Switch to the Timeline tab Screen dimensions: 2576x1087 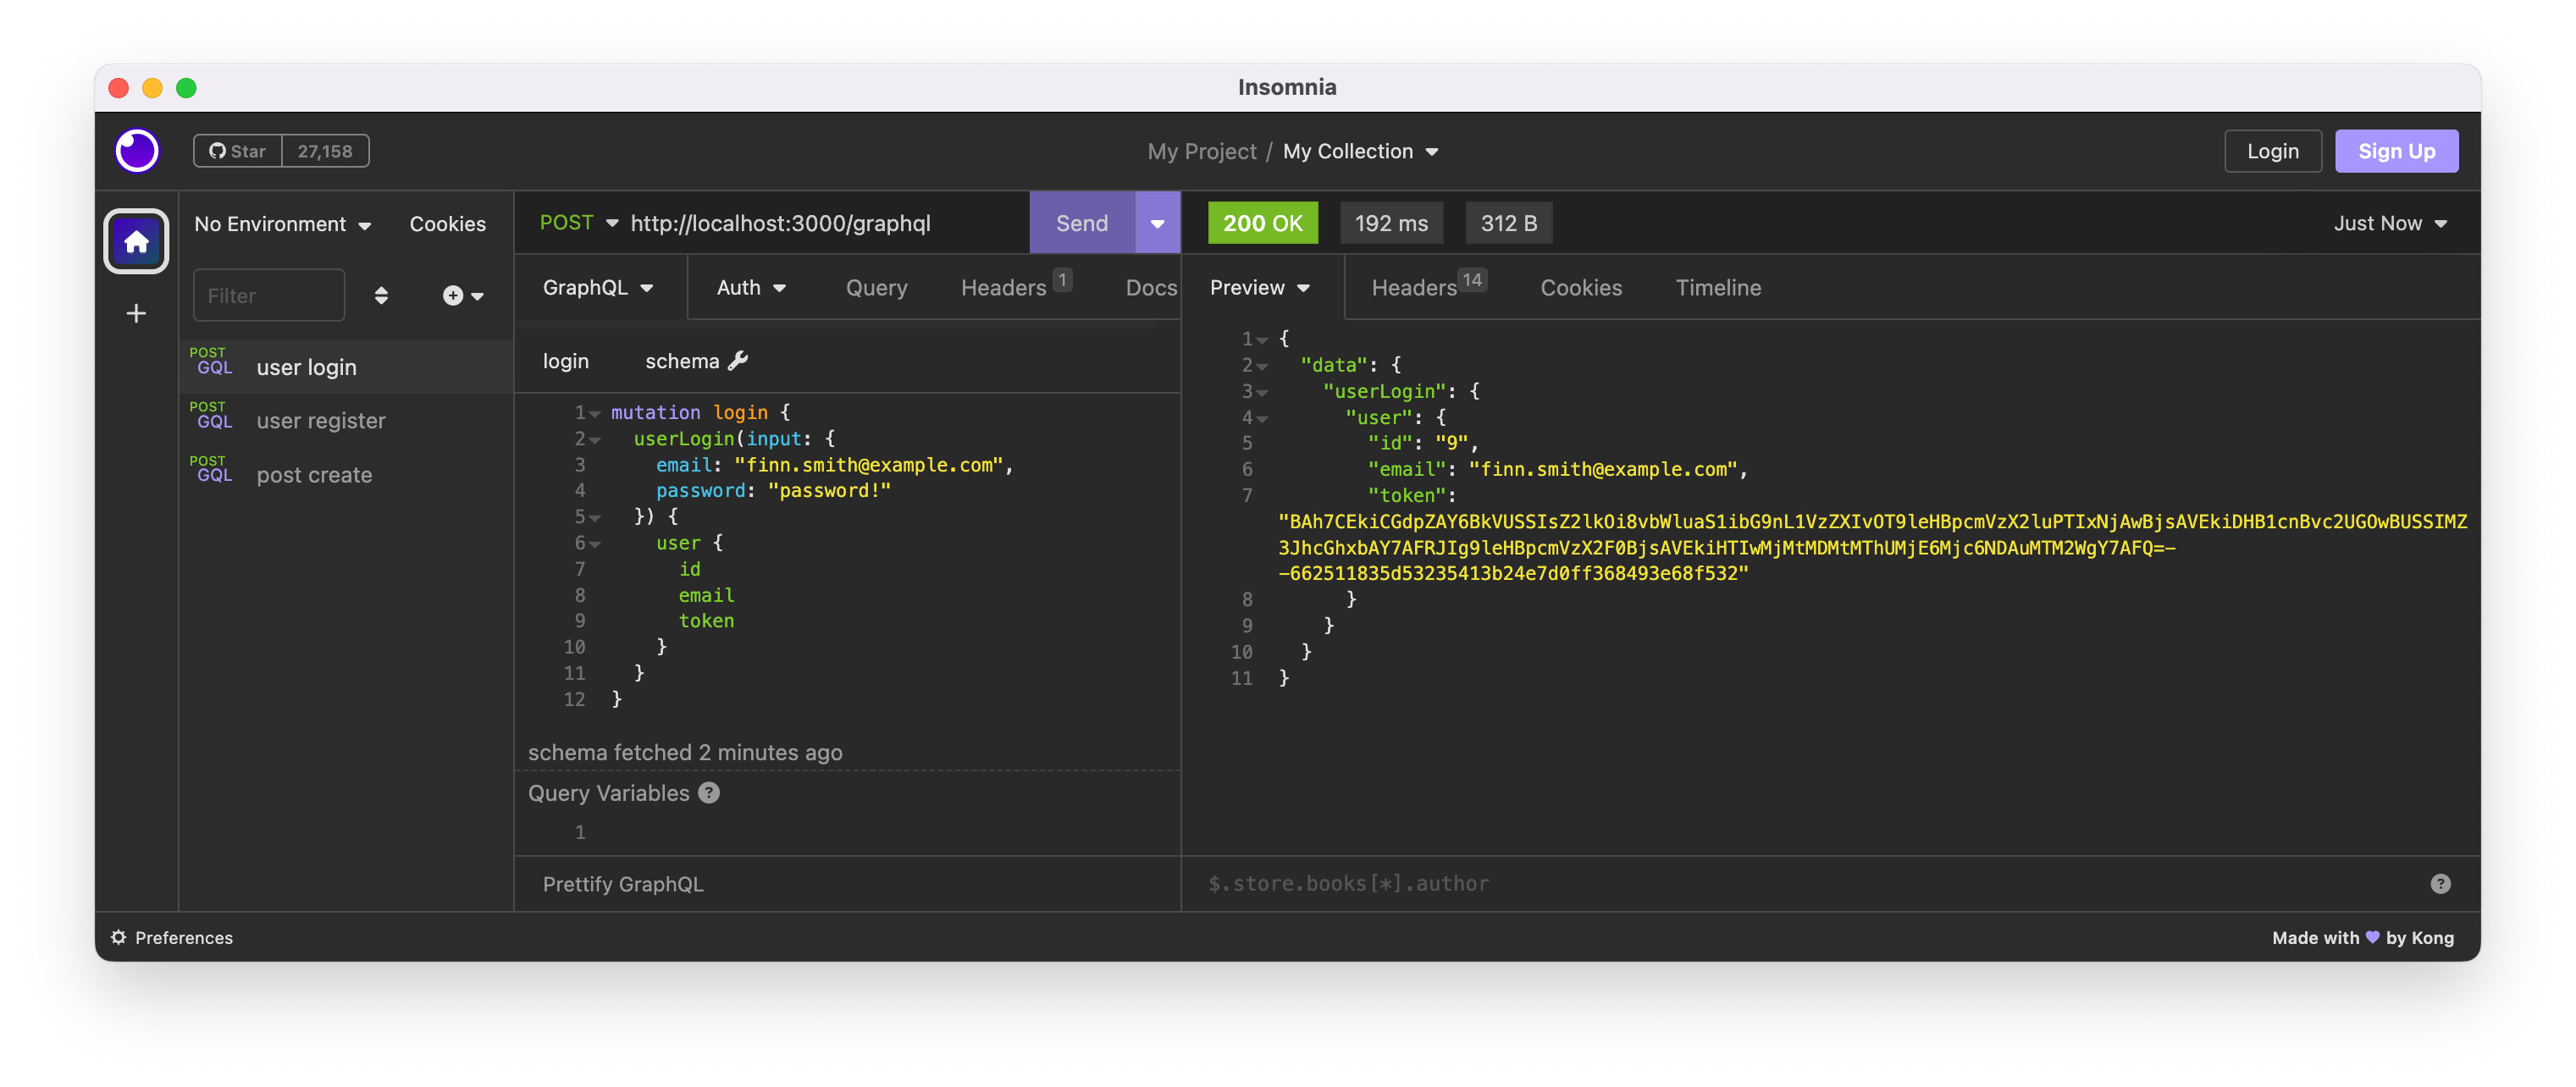pos(1718,287)
